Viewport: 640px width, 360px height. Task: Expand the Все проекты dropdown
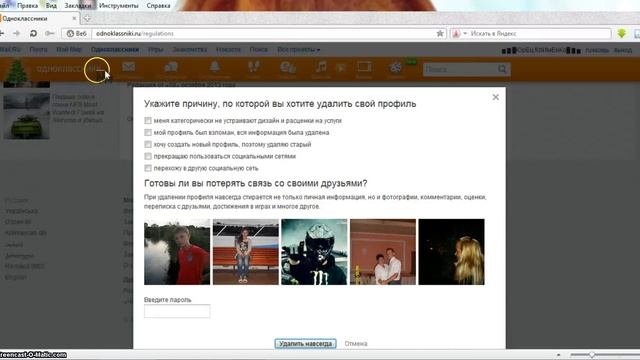[x=299, y=49]
